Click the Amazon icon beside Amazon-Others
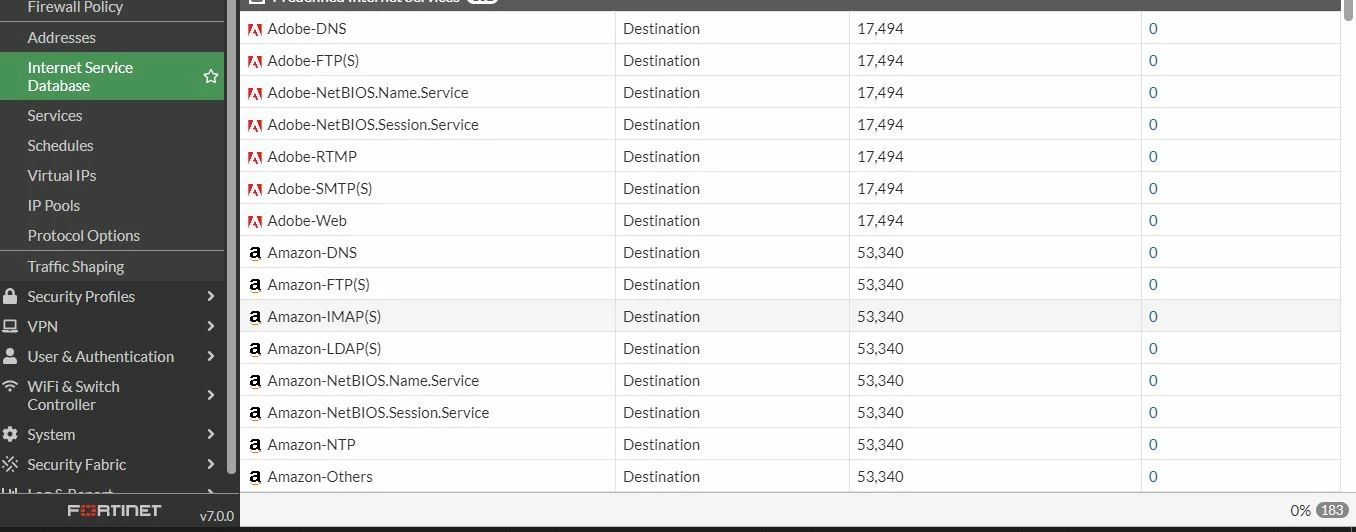Image resolution: width=1356 pixels, height=532 pixels. click(255, 477)
